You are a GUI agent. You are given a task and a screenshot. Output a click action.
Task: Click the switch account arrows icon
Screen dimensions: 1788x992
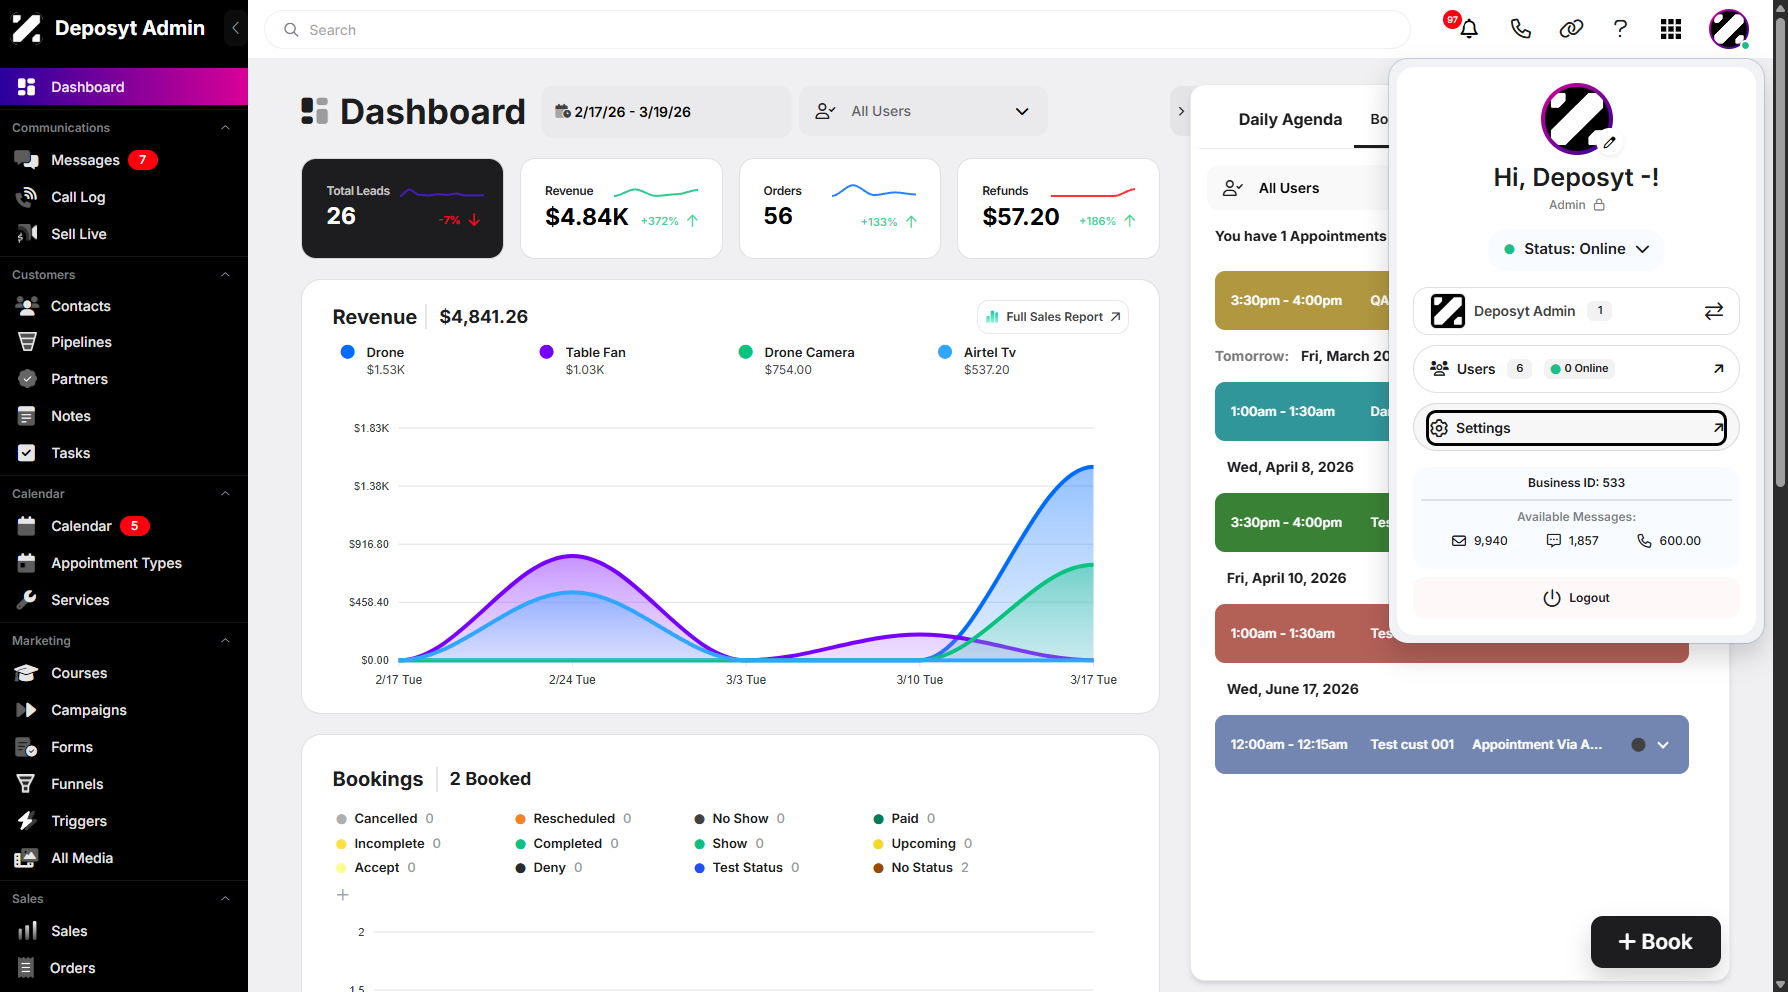[1714, 311]
